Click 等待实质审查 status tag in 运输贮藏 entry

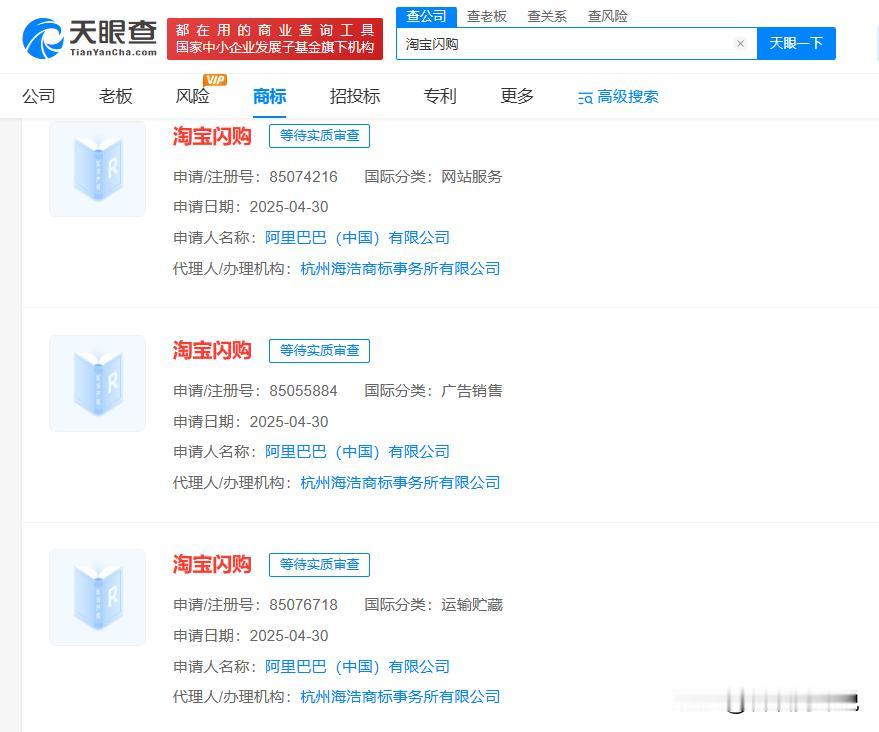pyautogui.click(x=320, y=565)
